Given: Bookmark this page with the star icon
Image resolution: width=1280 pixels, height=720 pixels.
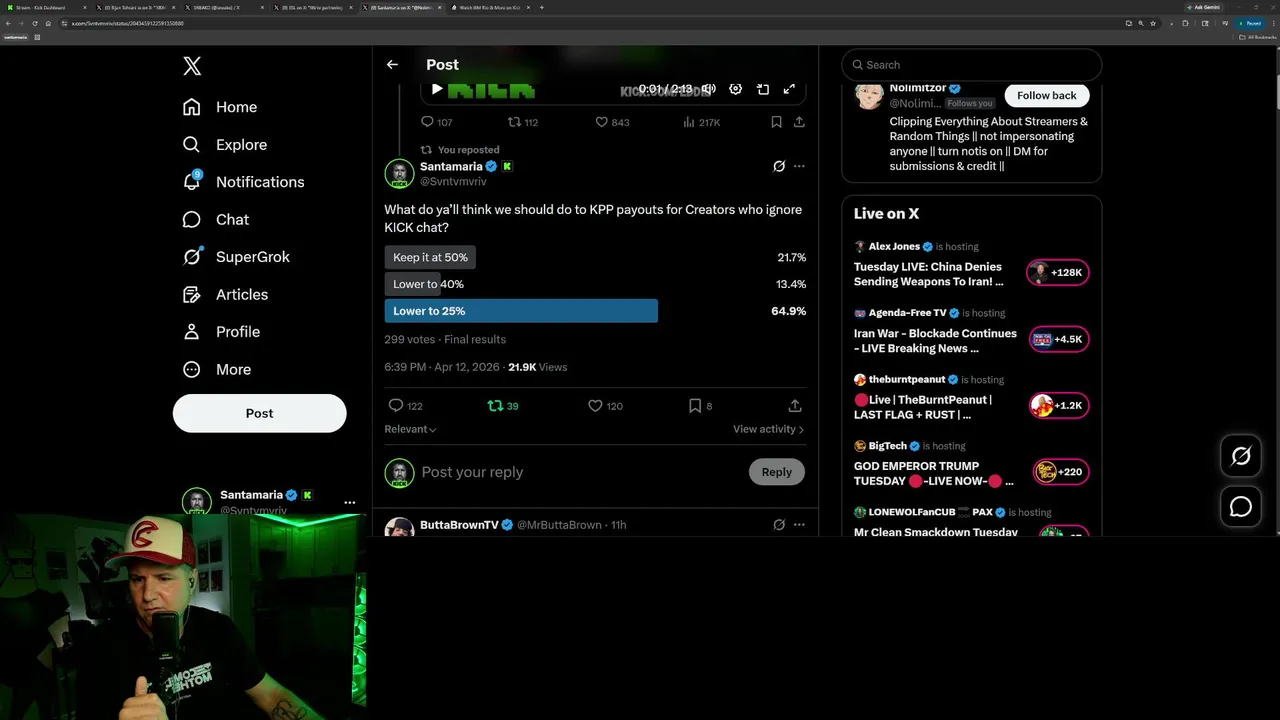Looking at the screenshot, I should click(1152, 23).
